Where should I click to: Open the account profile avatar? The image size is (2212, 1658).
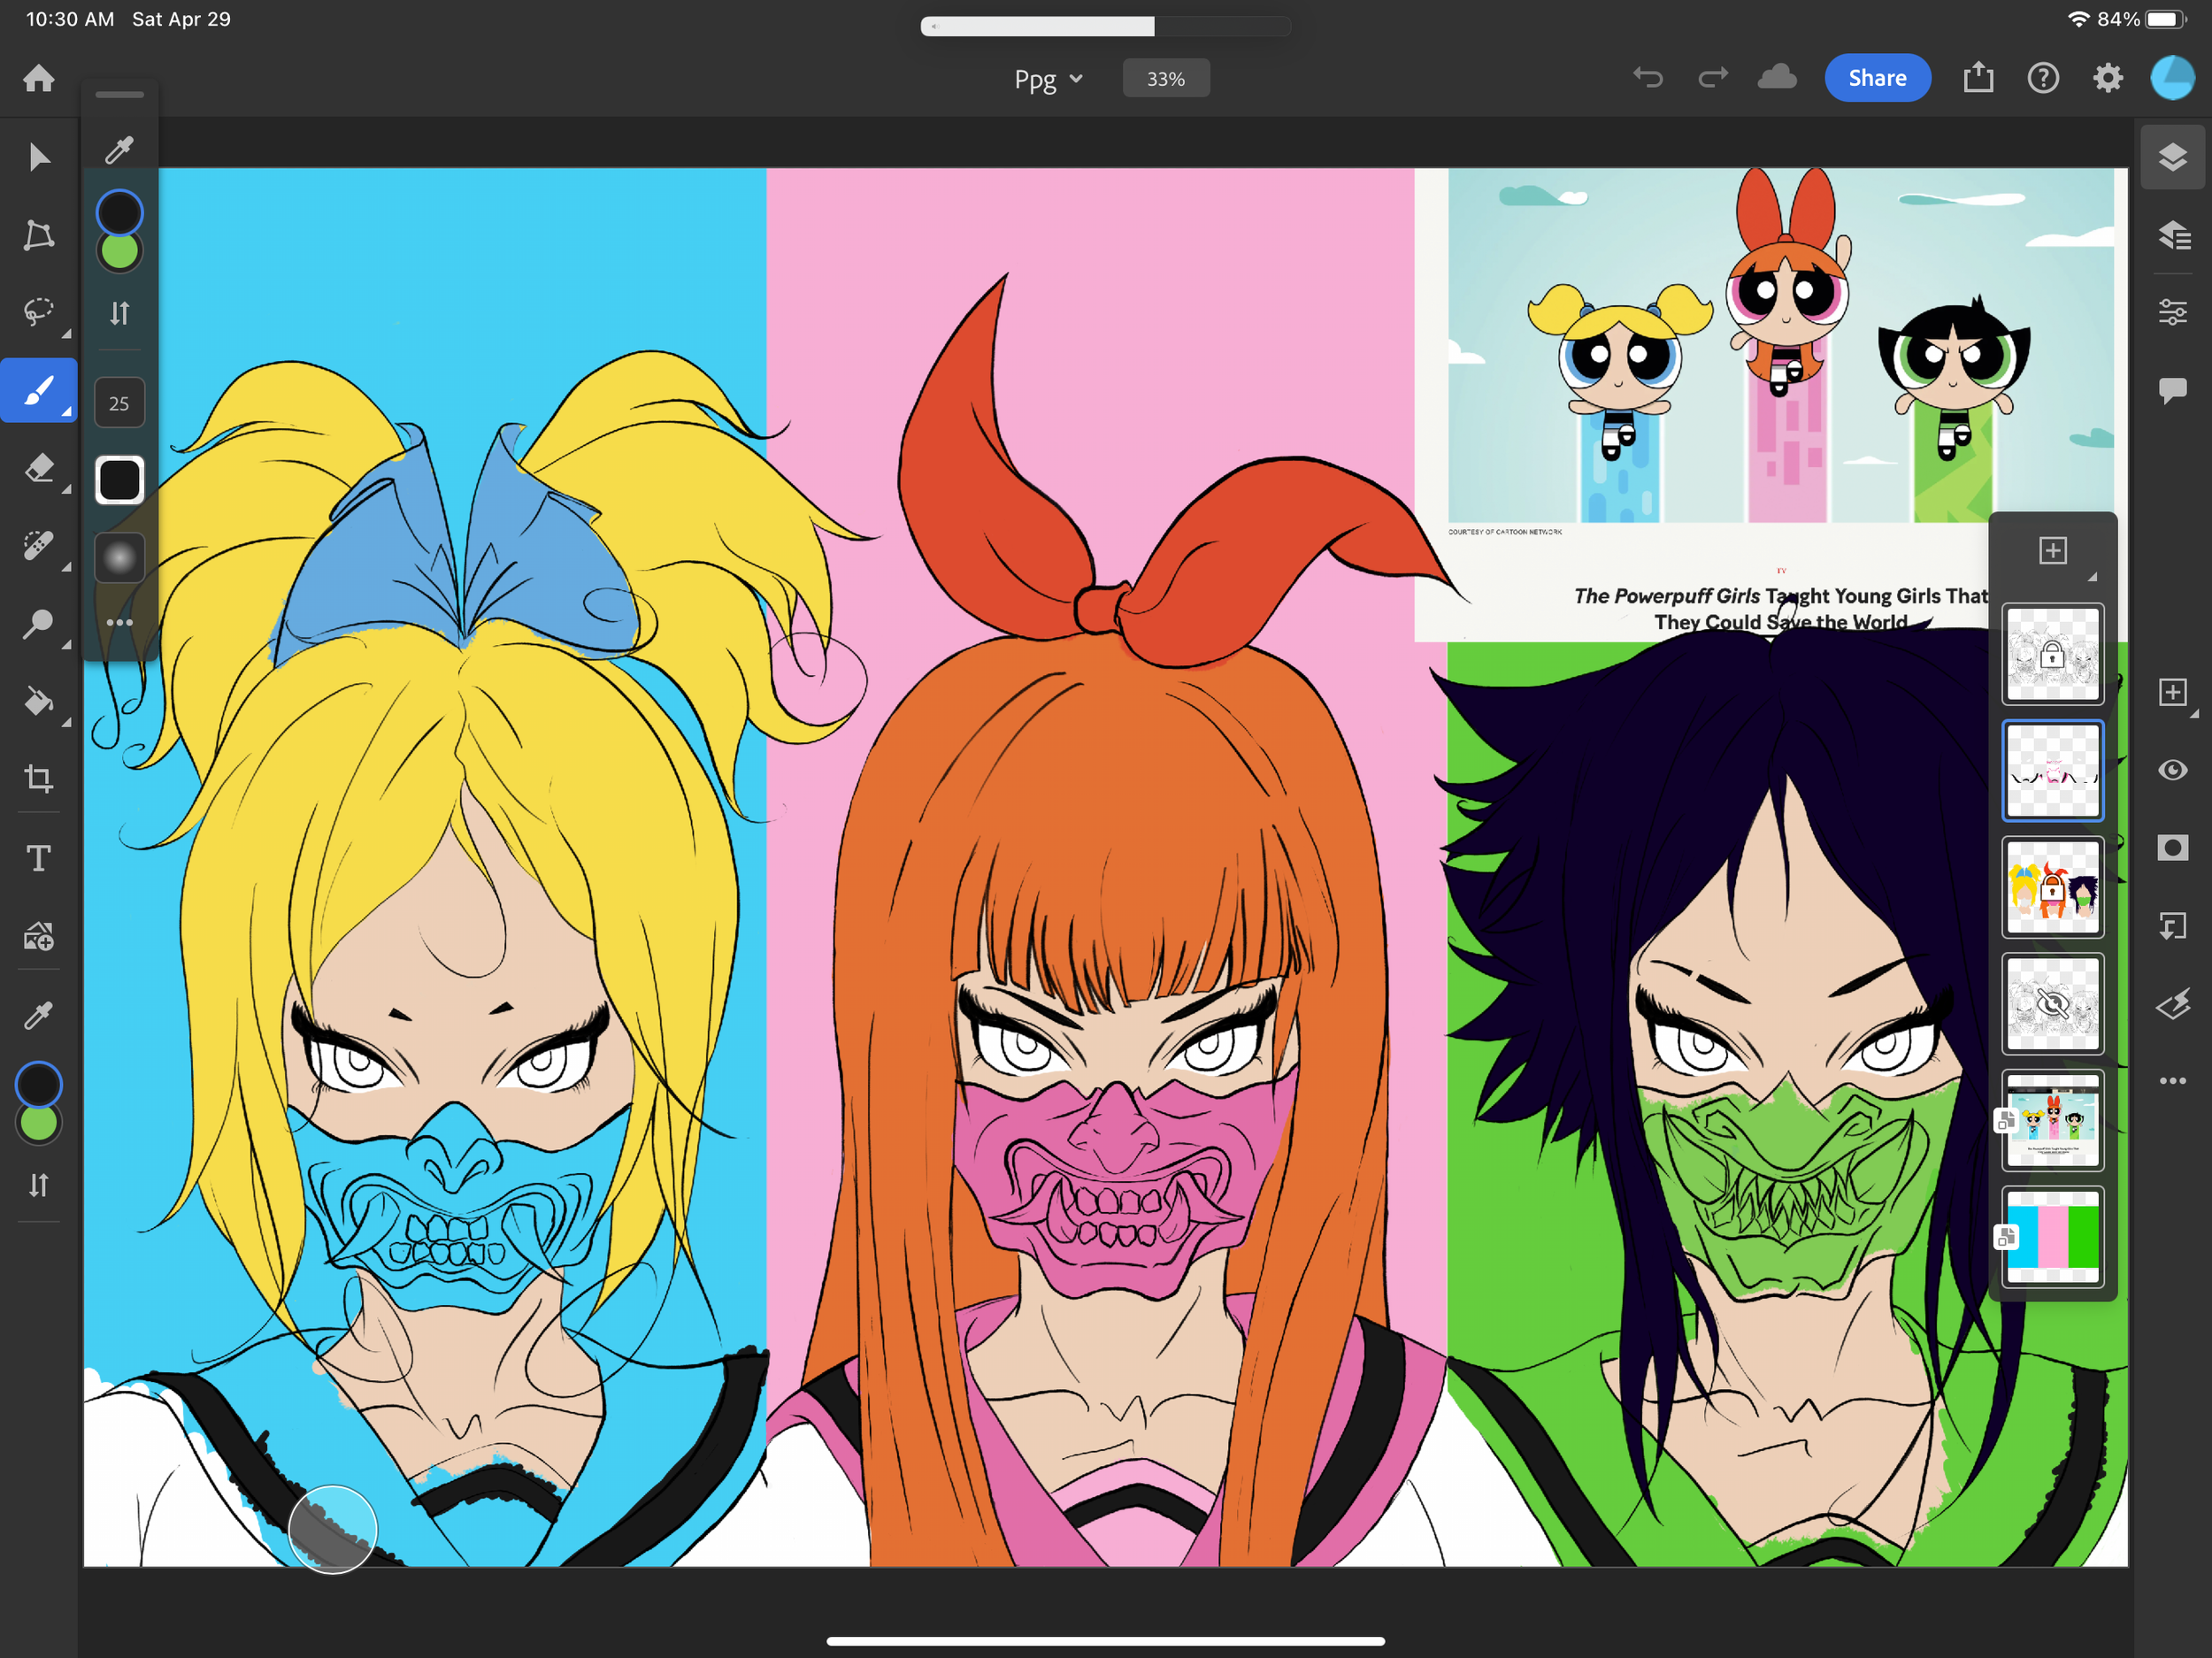[x=2172, y=78]
